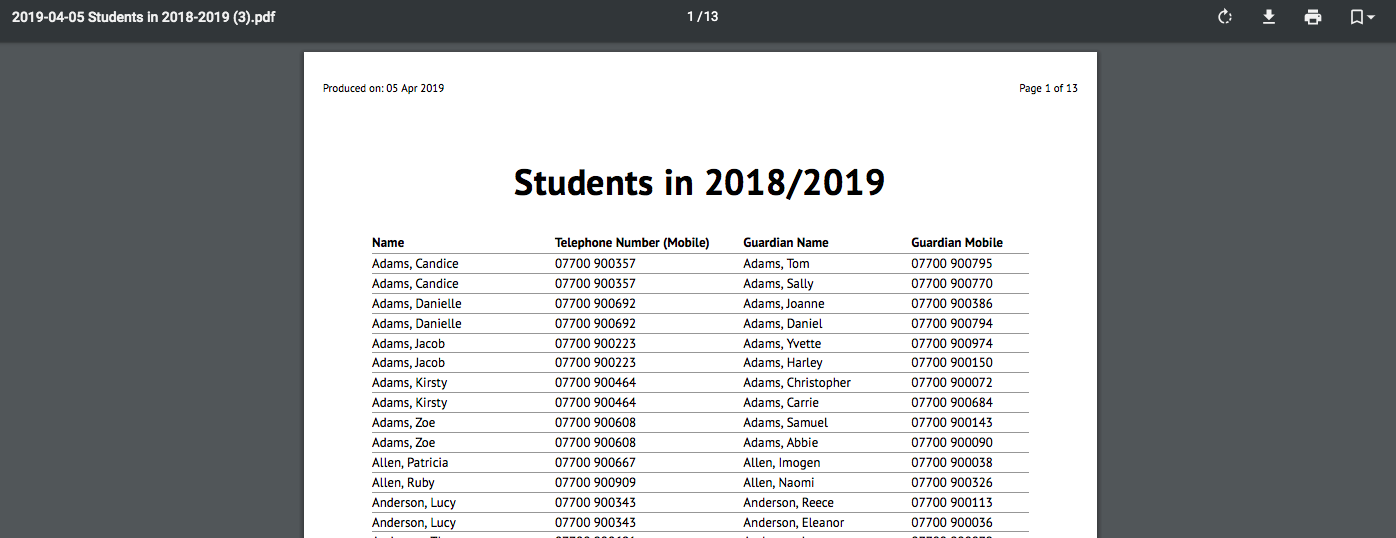
Task: Click the 'Guardian Name' column header
Action: [785, 243]
